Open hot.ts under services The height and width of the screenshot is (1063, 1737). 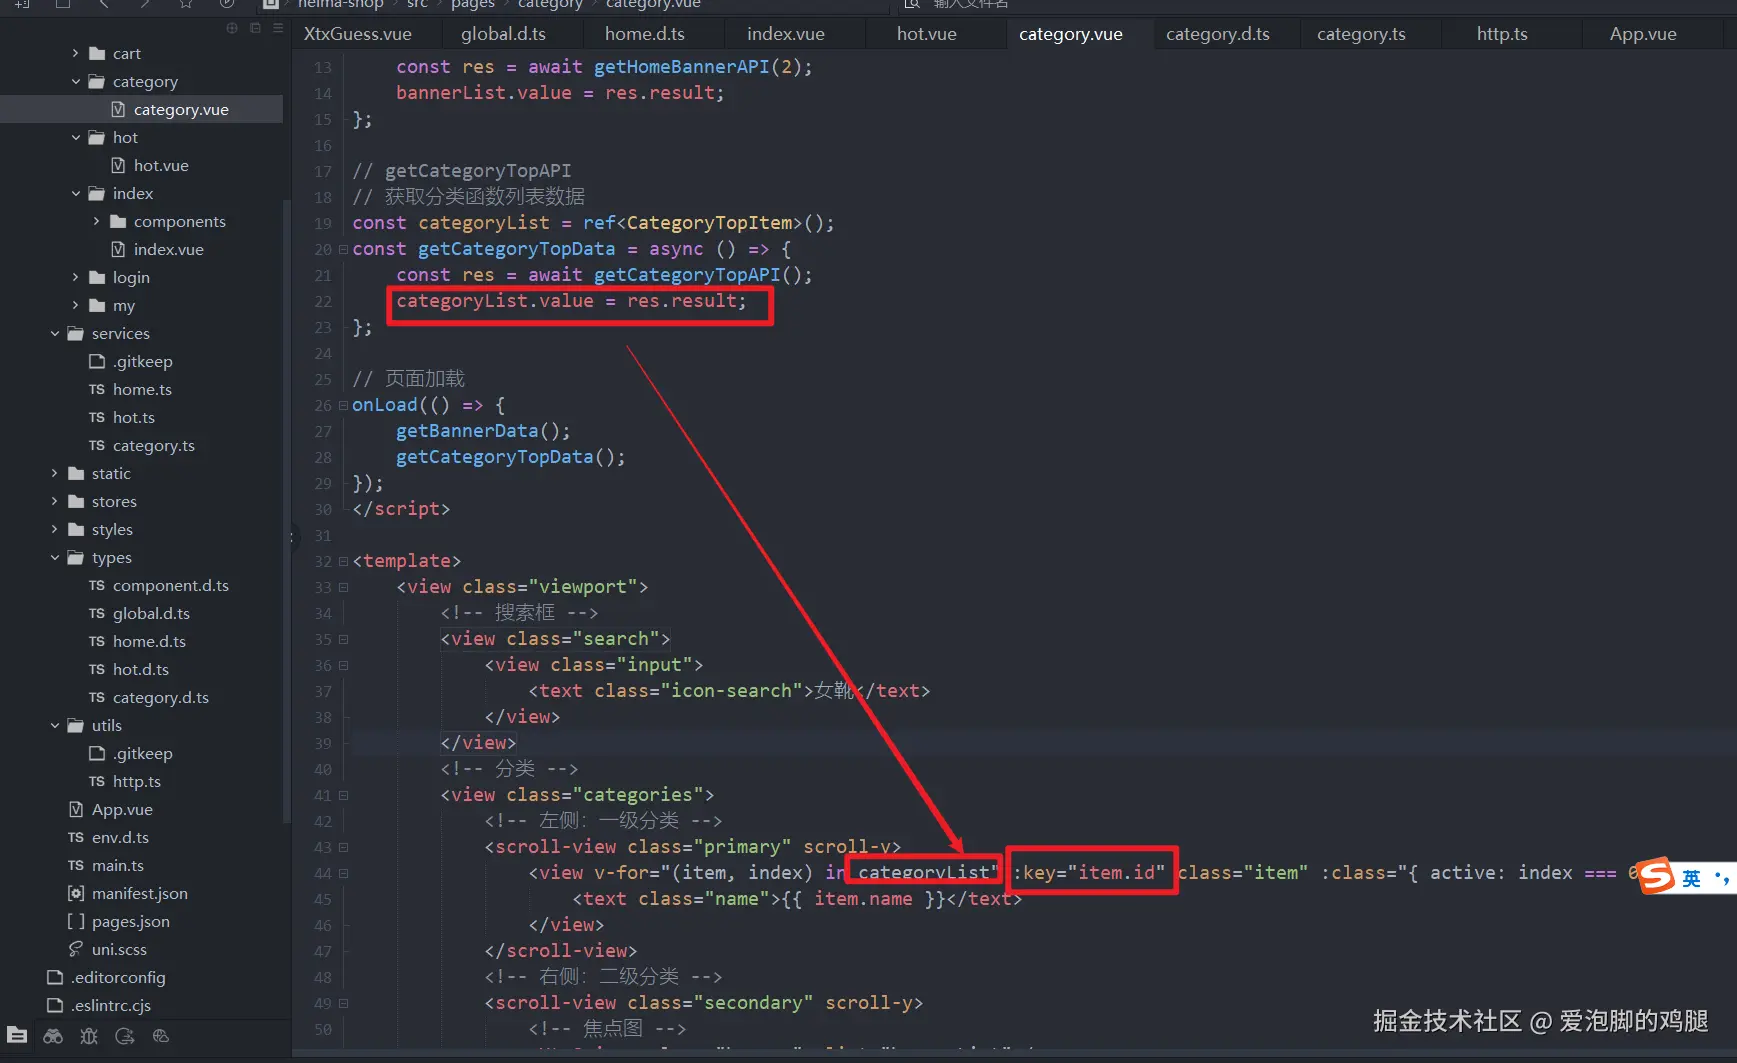(x=134, y=417)
